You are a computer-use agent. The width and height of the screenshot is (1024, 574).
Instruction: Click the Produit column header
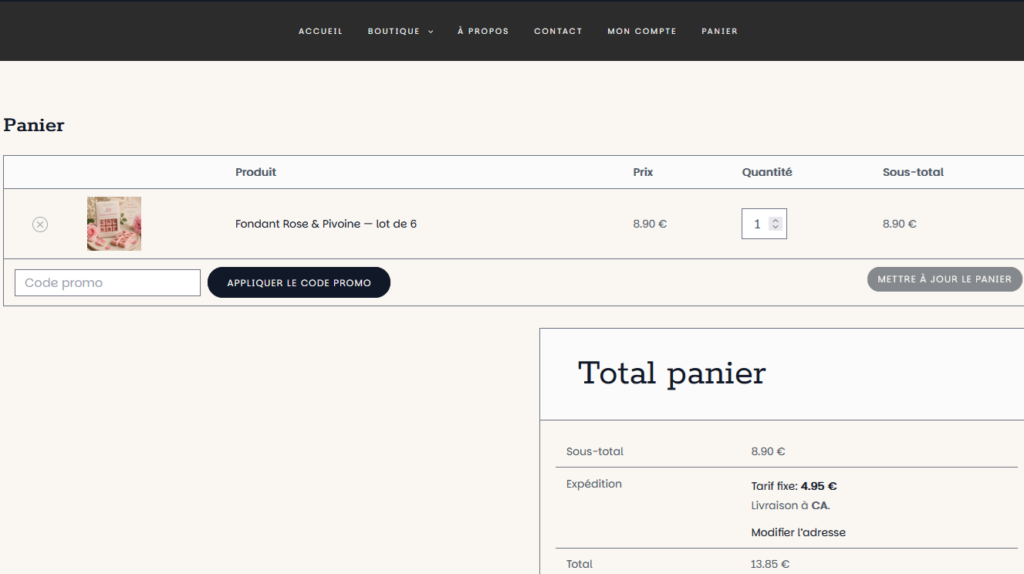click(255, 172)
